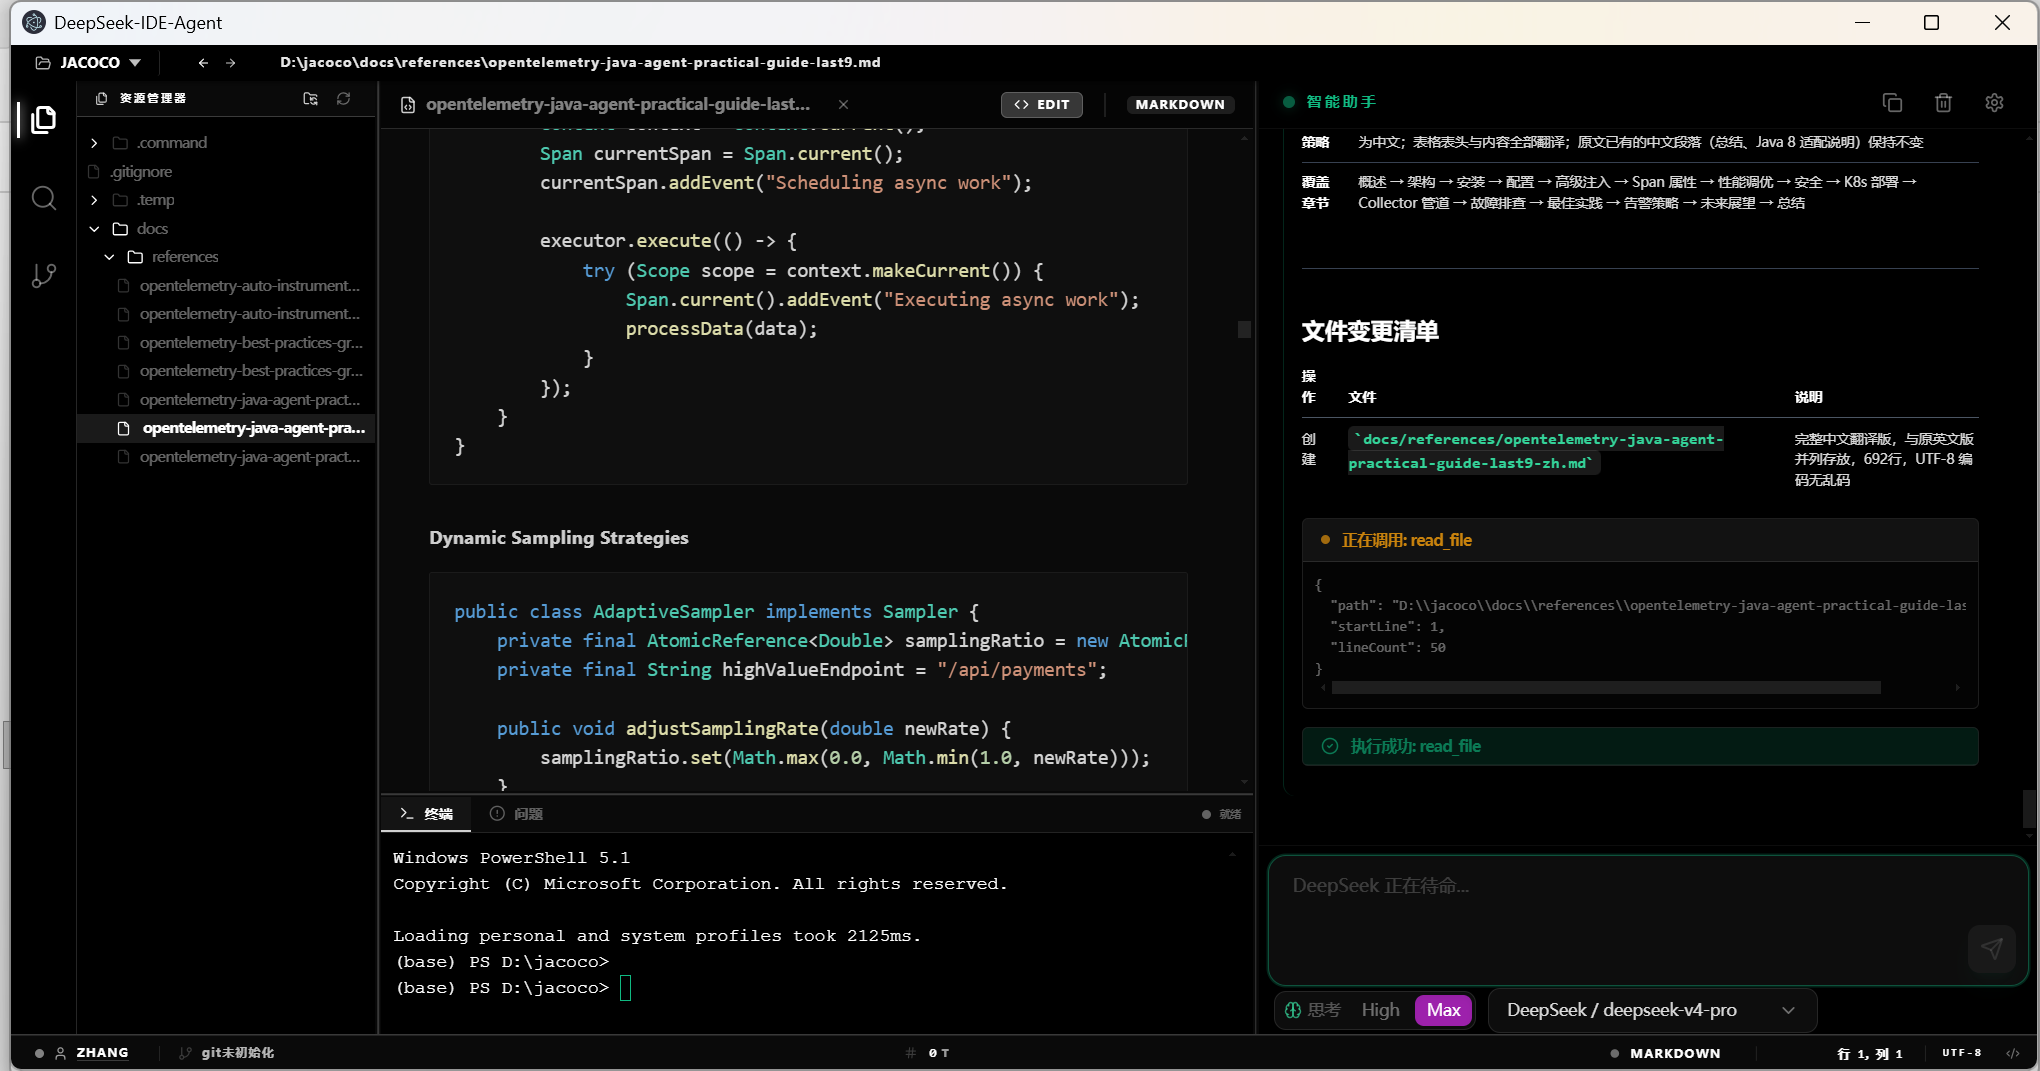Viewport: 2040px width, 1071px height.
Task: Copy the assistant conversation icon
Action: click(1892, 102)
